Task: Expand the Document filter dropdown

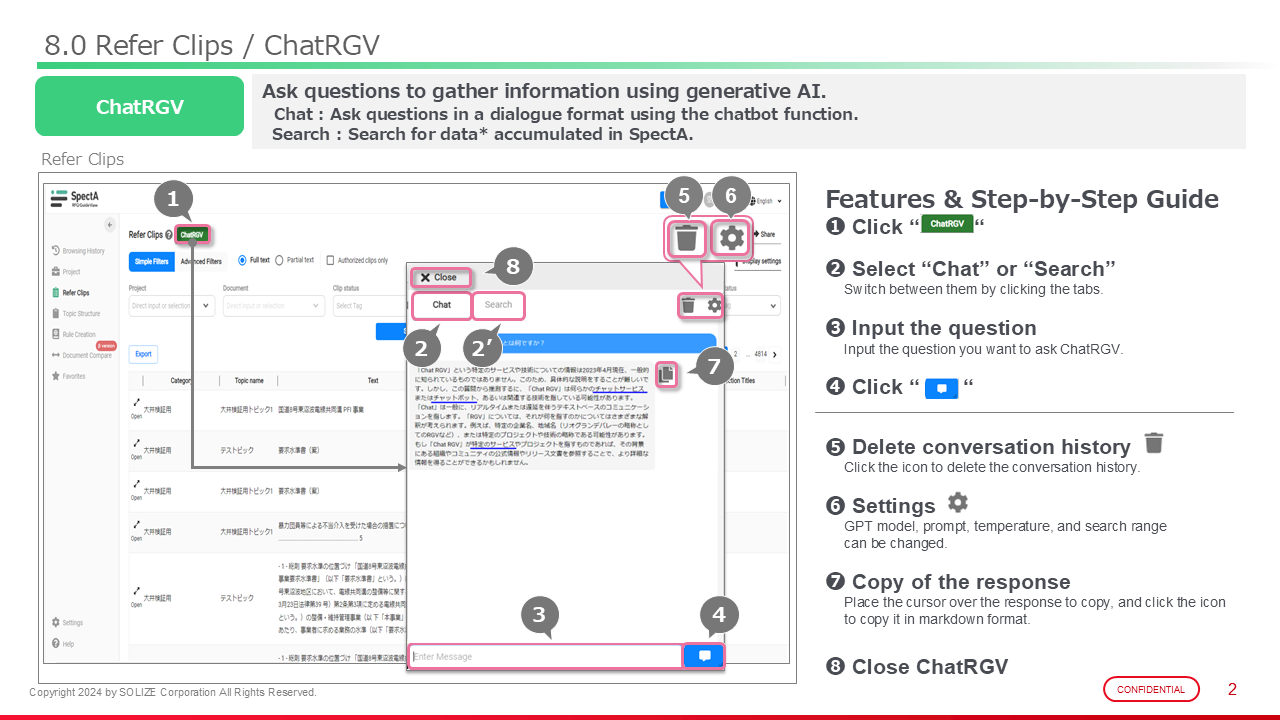Action: [314, 306]
